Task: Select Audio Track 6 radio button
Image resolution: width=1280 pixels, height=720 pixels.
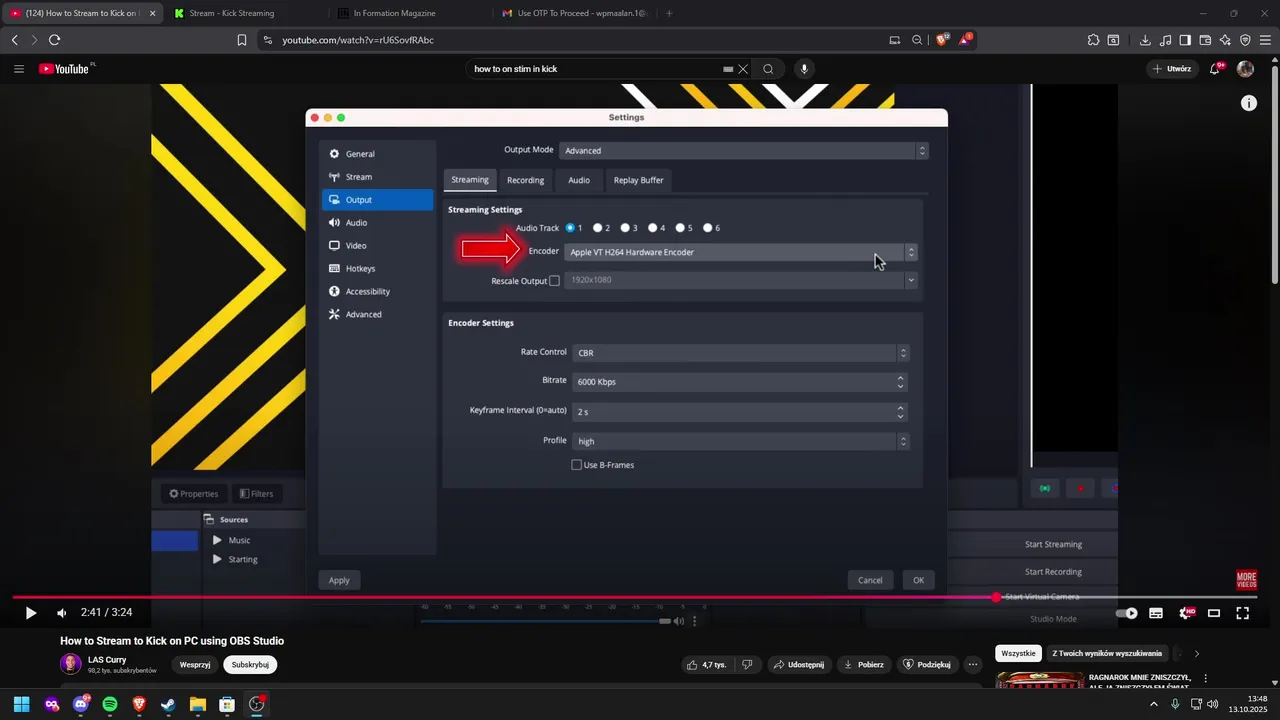Action: pyautogui.click(x=708, y=228)
